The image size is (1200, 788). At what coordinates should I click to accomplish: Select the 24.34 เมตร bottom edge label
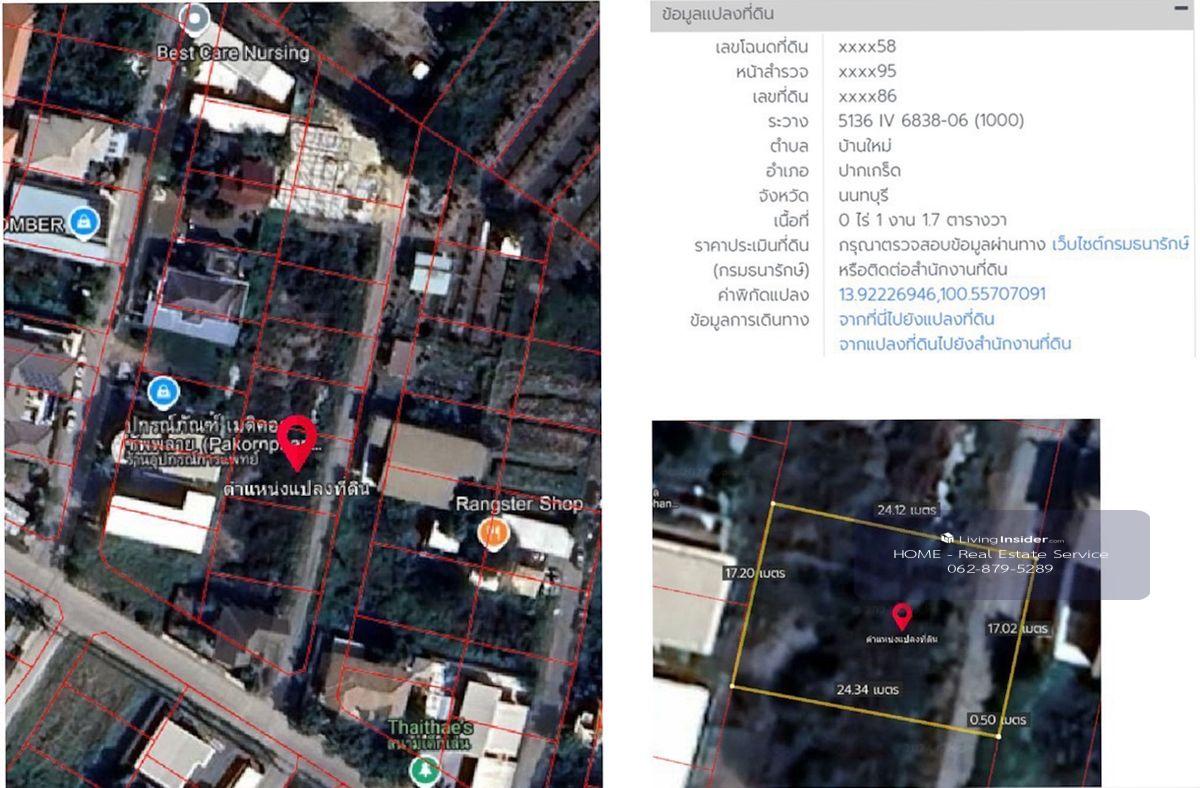(867, 690)
